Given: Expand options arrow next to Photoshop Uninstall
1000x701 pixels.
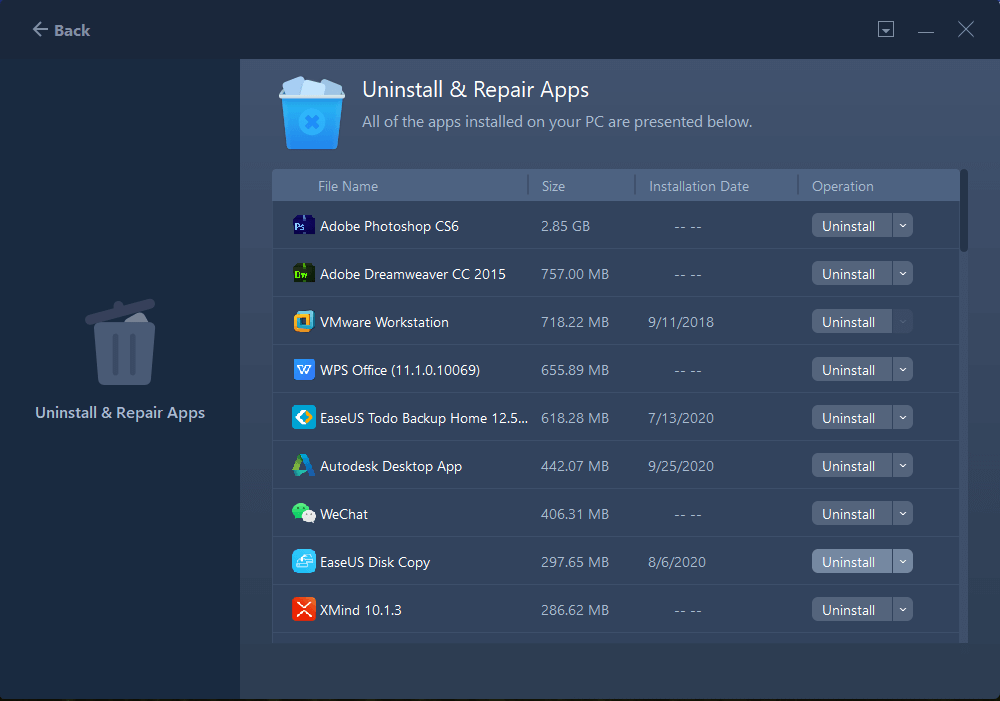Looking at the screenshot, I should pyautogui.click(x=902, y=226).
